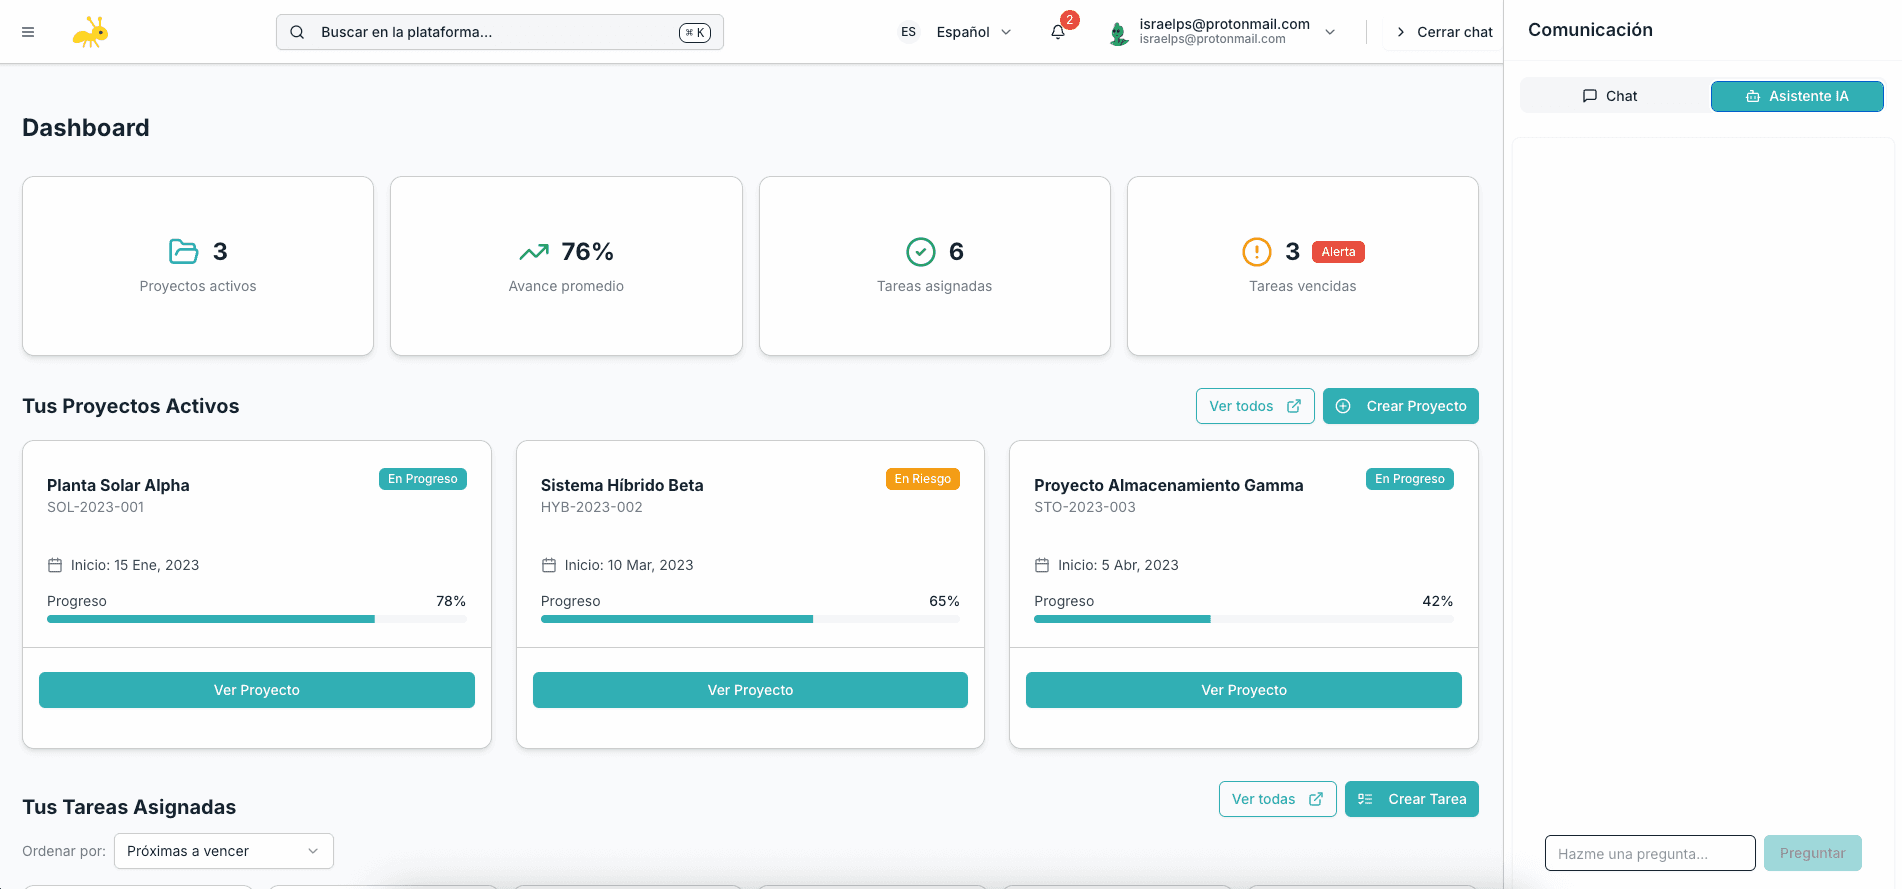Click the checklist icon in Crear Tarea
Image resolution: width=1902 pixels, height=889 pixels.
coord(1365,799)
